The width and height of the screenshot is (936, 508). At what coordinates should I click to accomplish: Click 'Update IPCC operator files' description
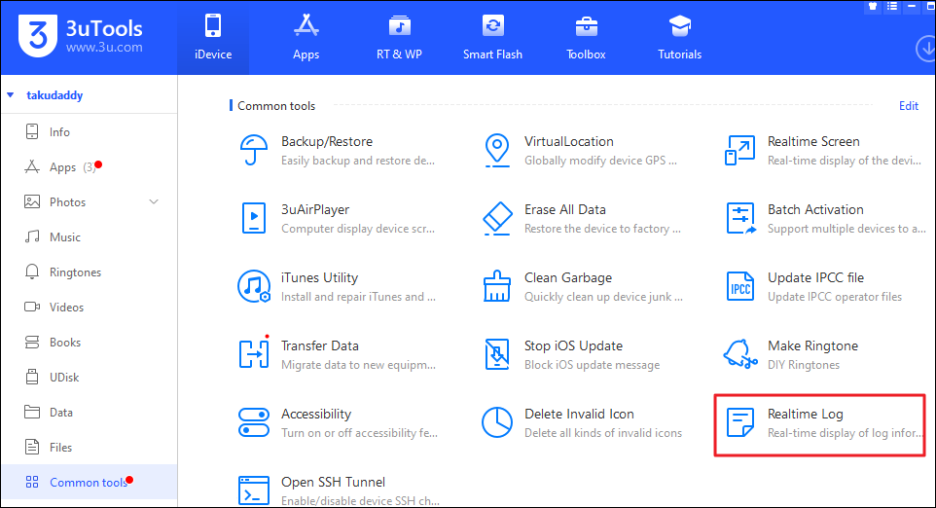pyautogui.click(x=835, y=297)
